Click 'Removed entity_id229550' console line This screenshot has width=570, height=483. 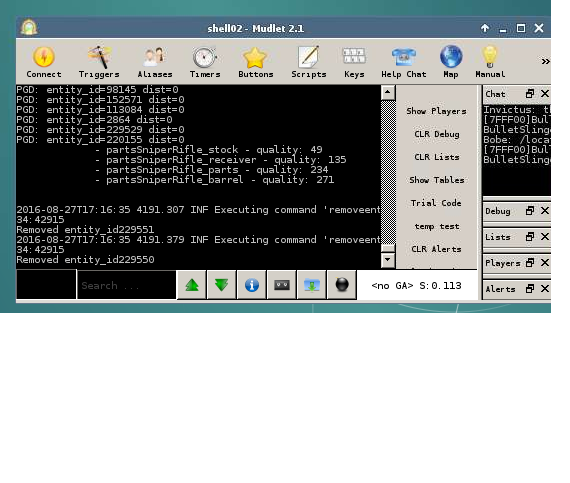click(x=85, y=259)
